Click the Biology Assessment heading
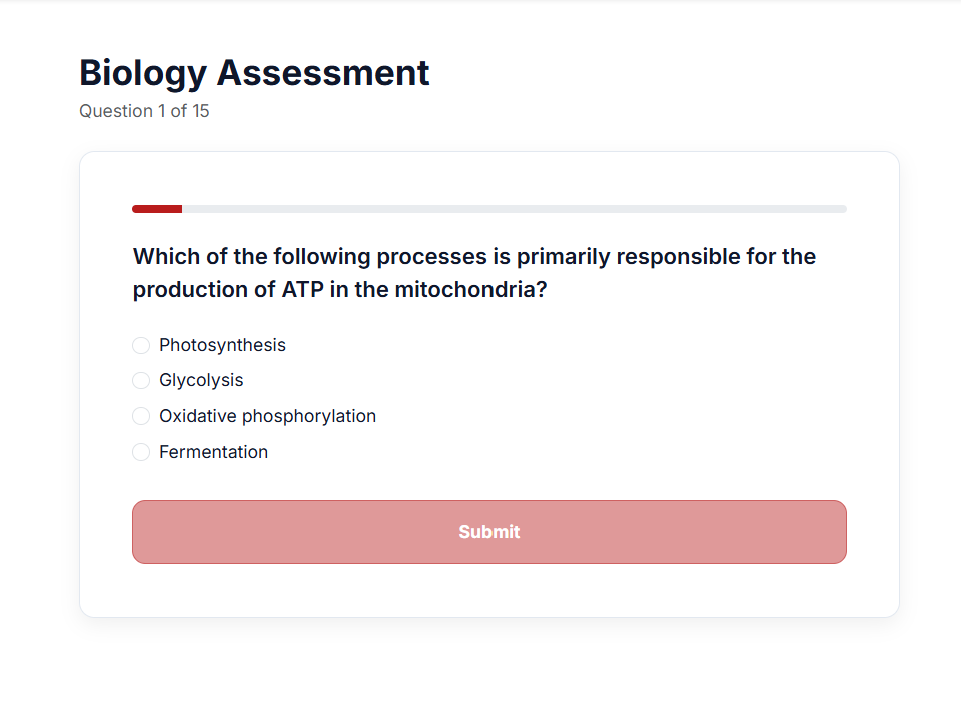 tap(254, 73)
